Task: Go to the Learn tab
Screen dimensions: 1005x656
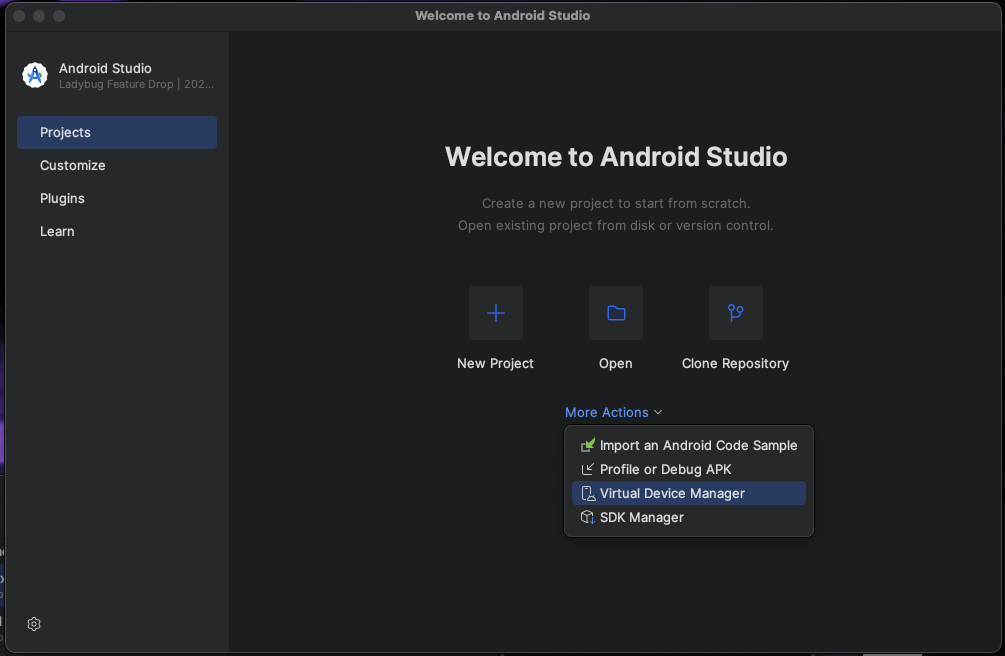Action: [117, 231]
